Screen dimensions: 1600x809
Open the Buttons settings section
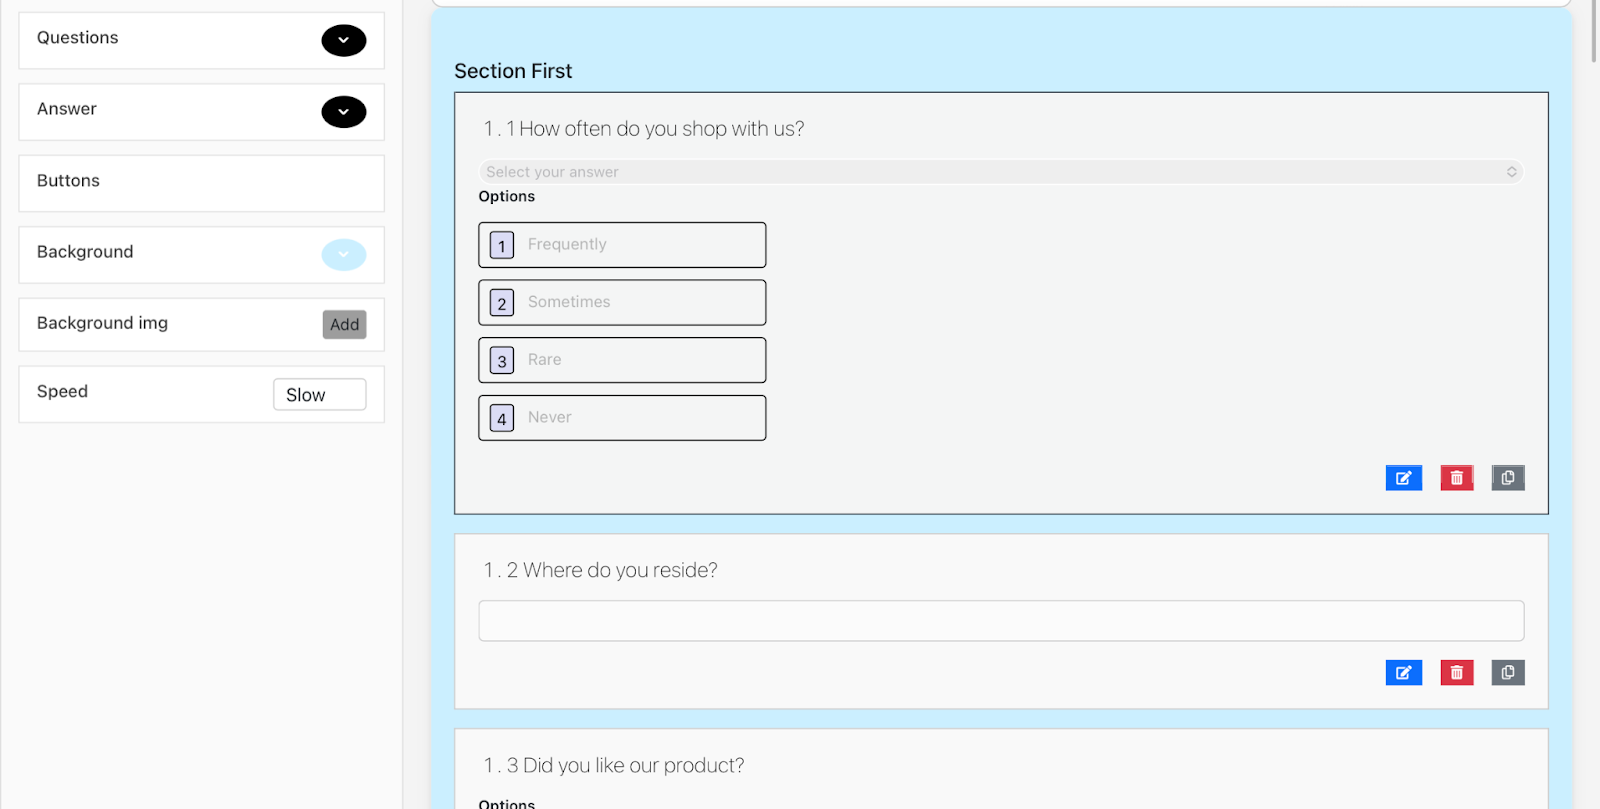coord(201,183)
